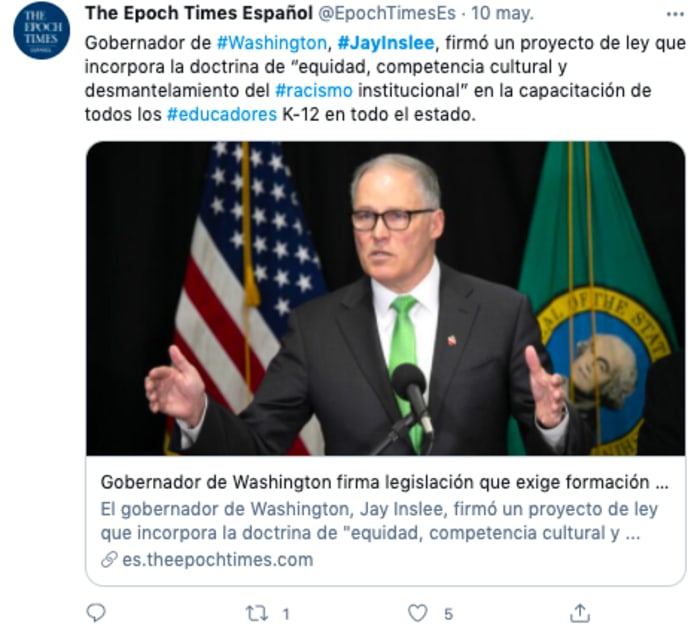The height and width of the screenshot is (633, 700).
Task: Open the share options icon
Action: pyautogui.click(x=580, y=613)
